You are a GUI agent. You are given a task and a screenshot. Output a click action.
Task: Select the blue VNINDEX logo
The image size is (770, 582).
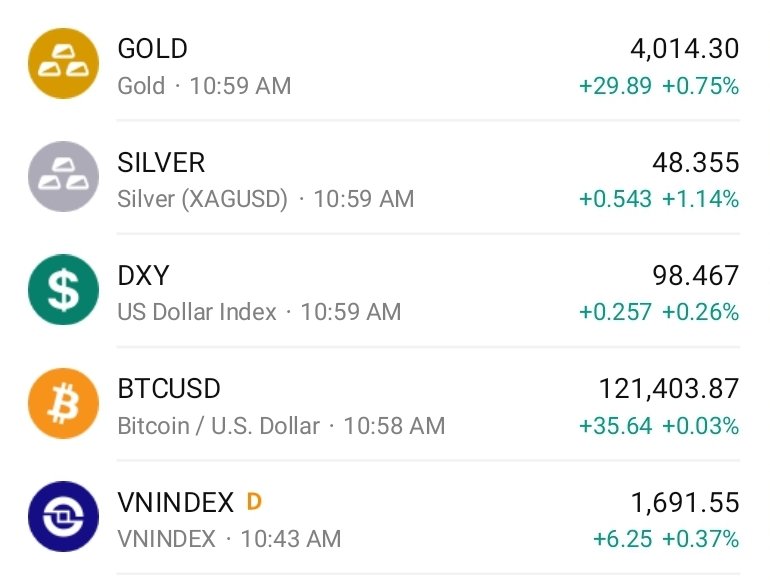click(x=63, y=516)
